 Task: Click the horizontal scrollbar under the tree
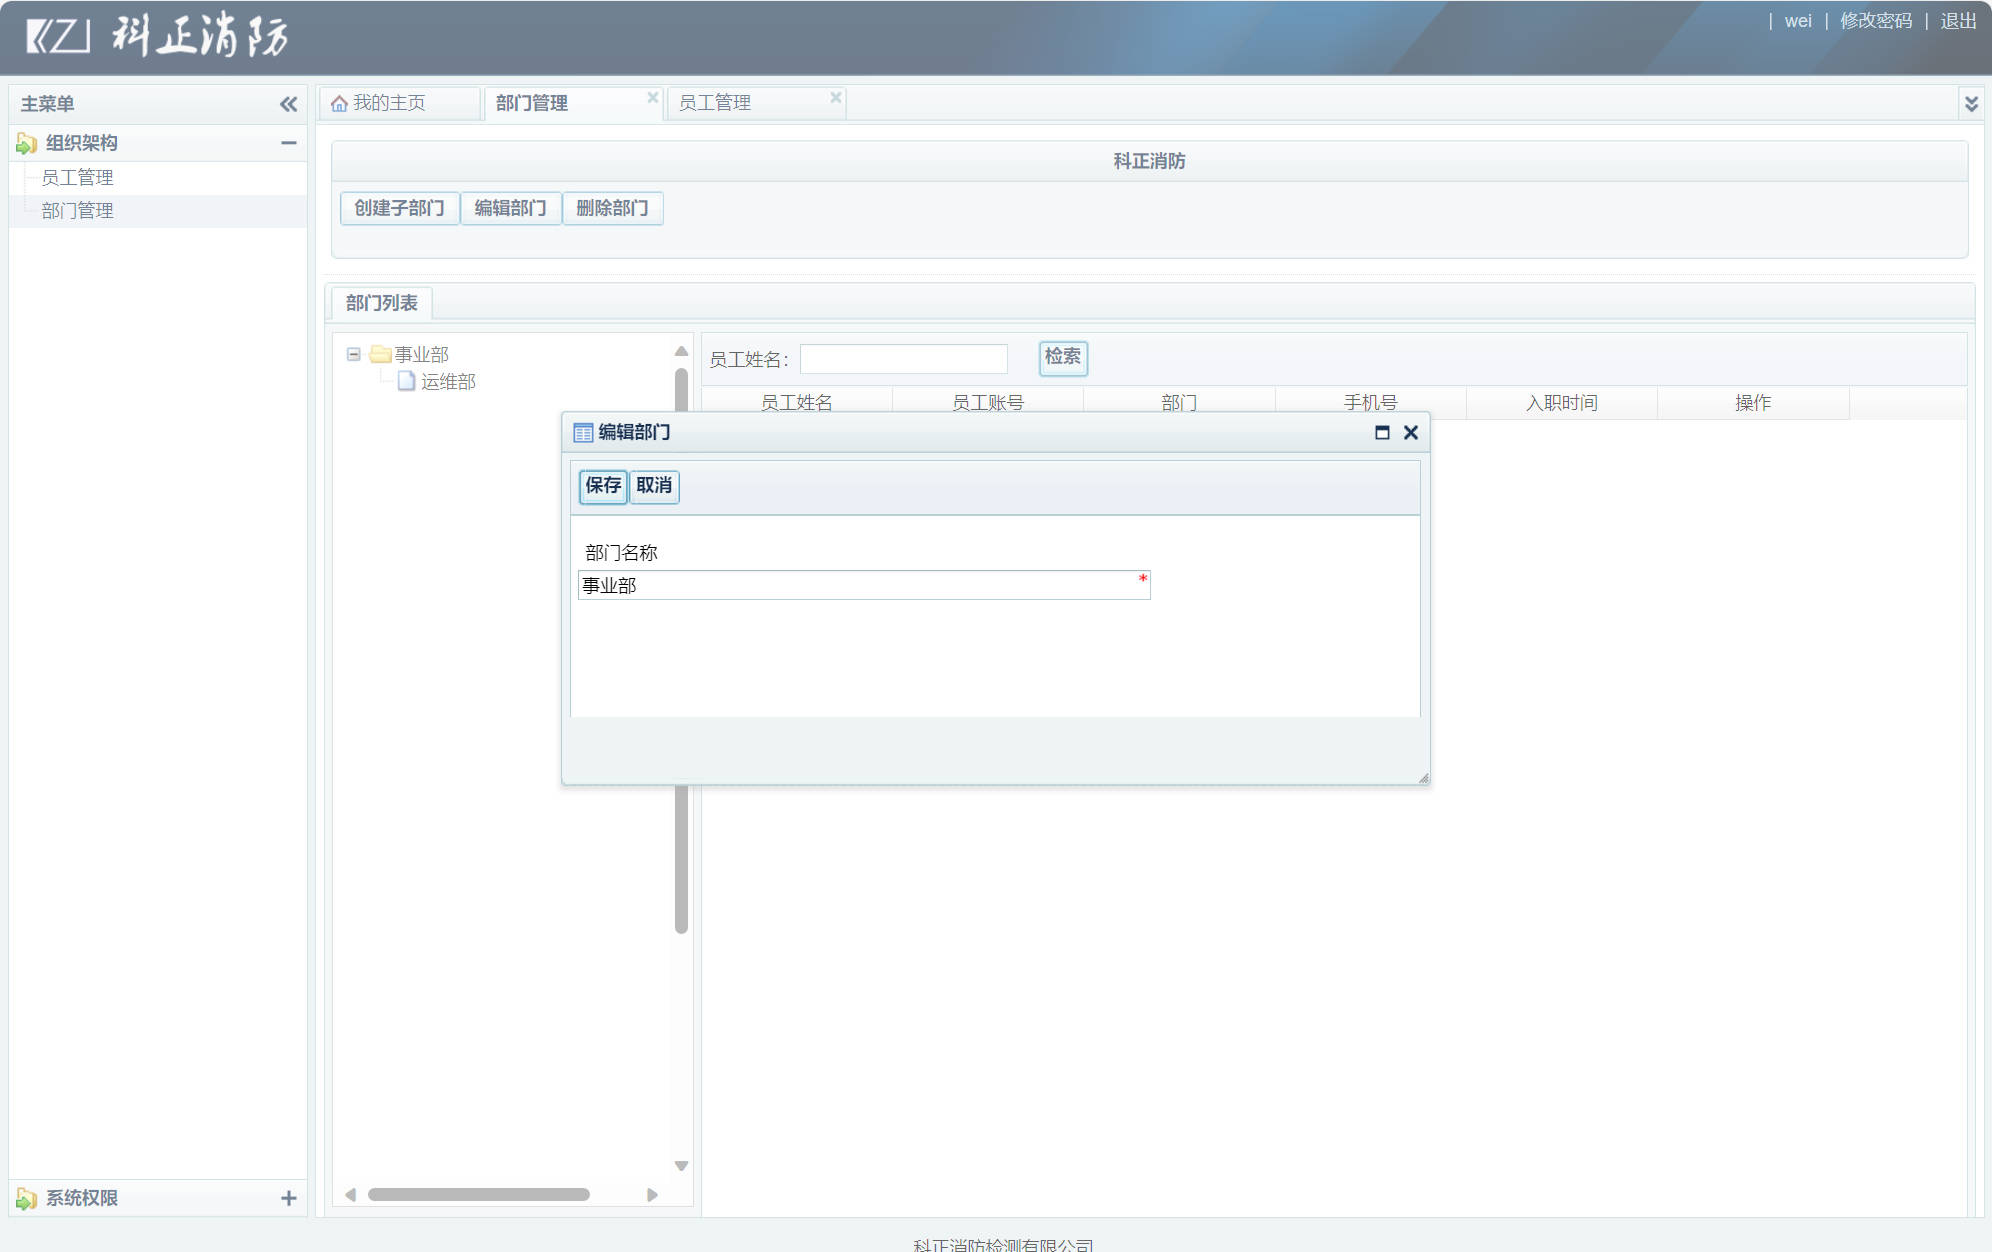(477, 1194)
